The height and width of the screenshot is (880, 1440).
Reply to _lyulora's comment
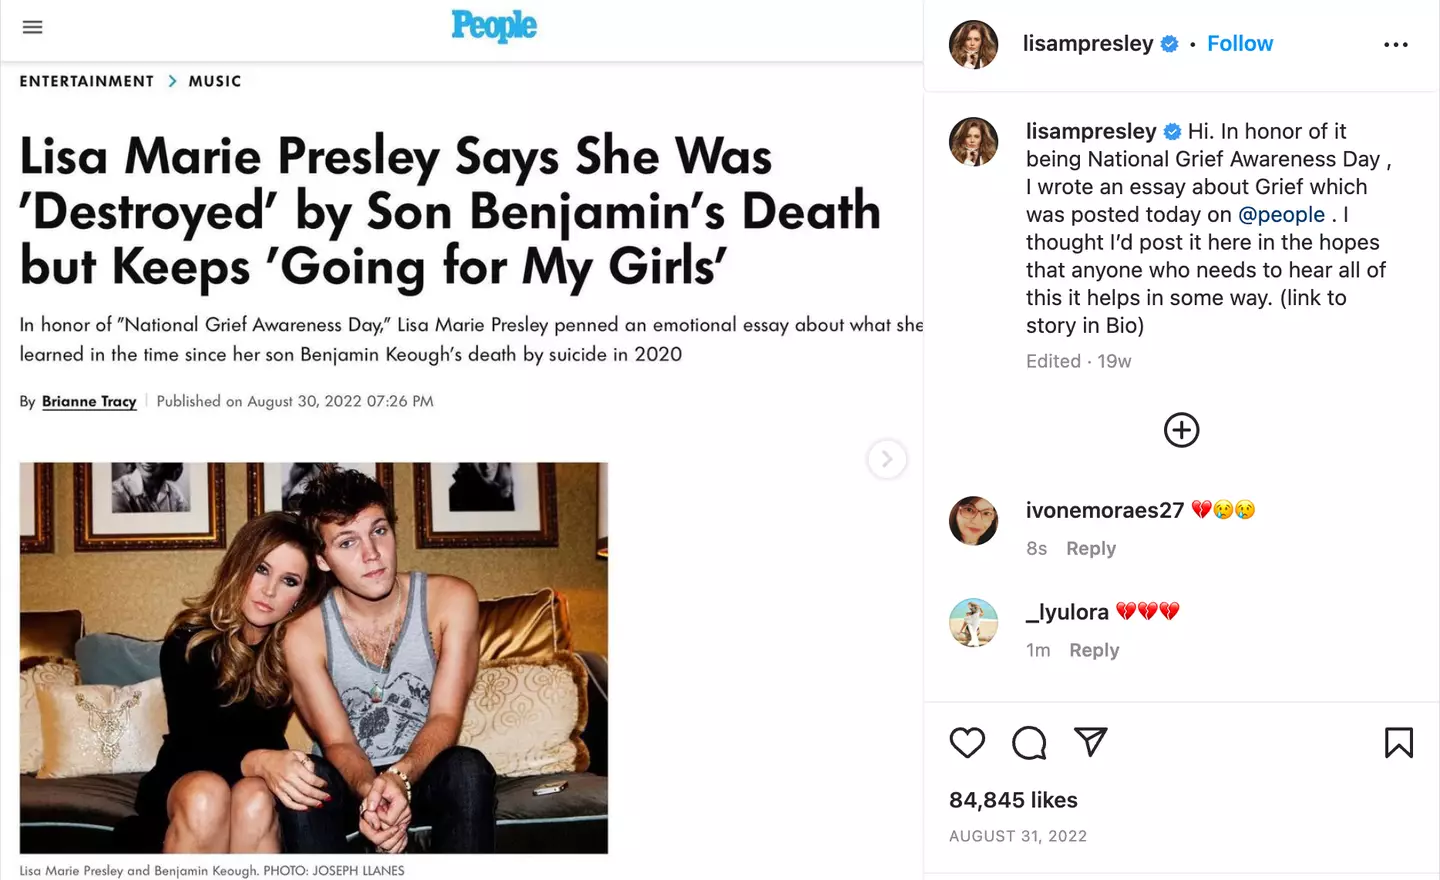[1094, 651]
